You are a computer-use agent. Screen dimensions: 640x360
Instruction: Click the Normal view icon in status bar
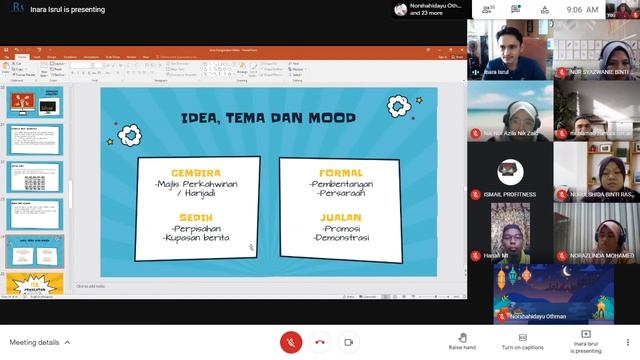(x=386, y=297)
